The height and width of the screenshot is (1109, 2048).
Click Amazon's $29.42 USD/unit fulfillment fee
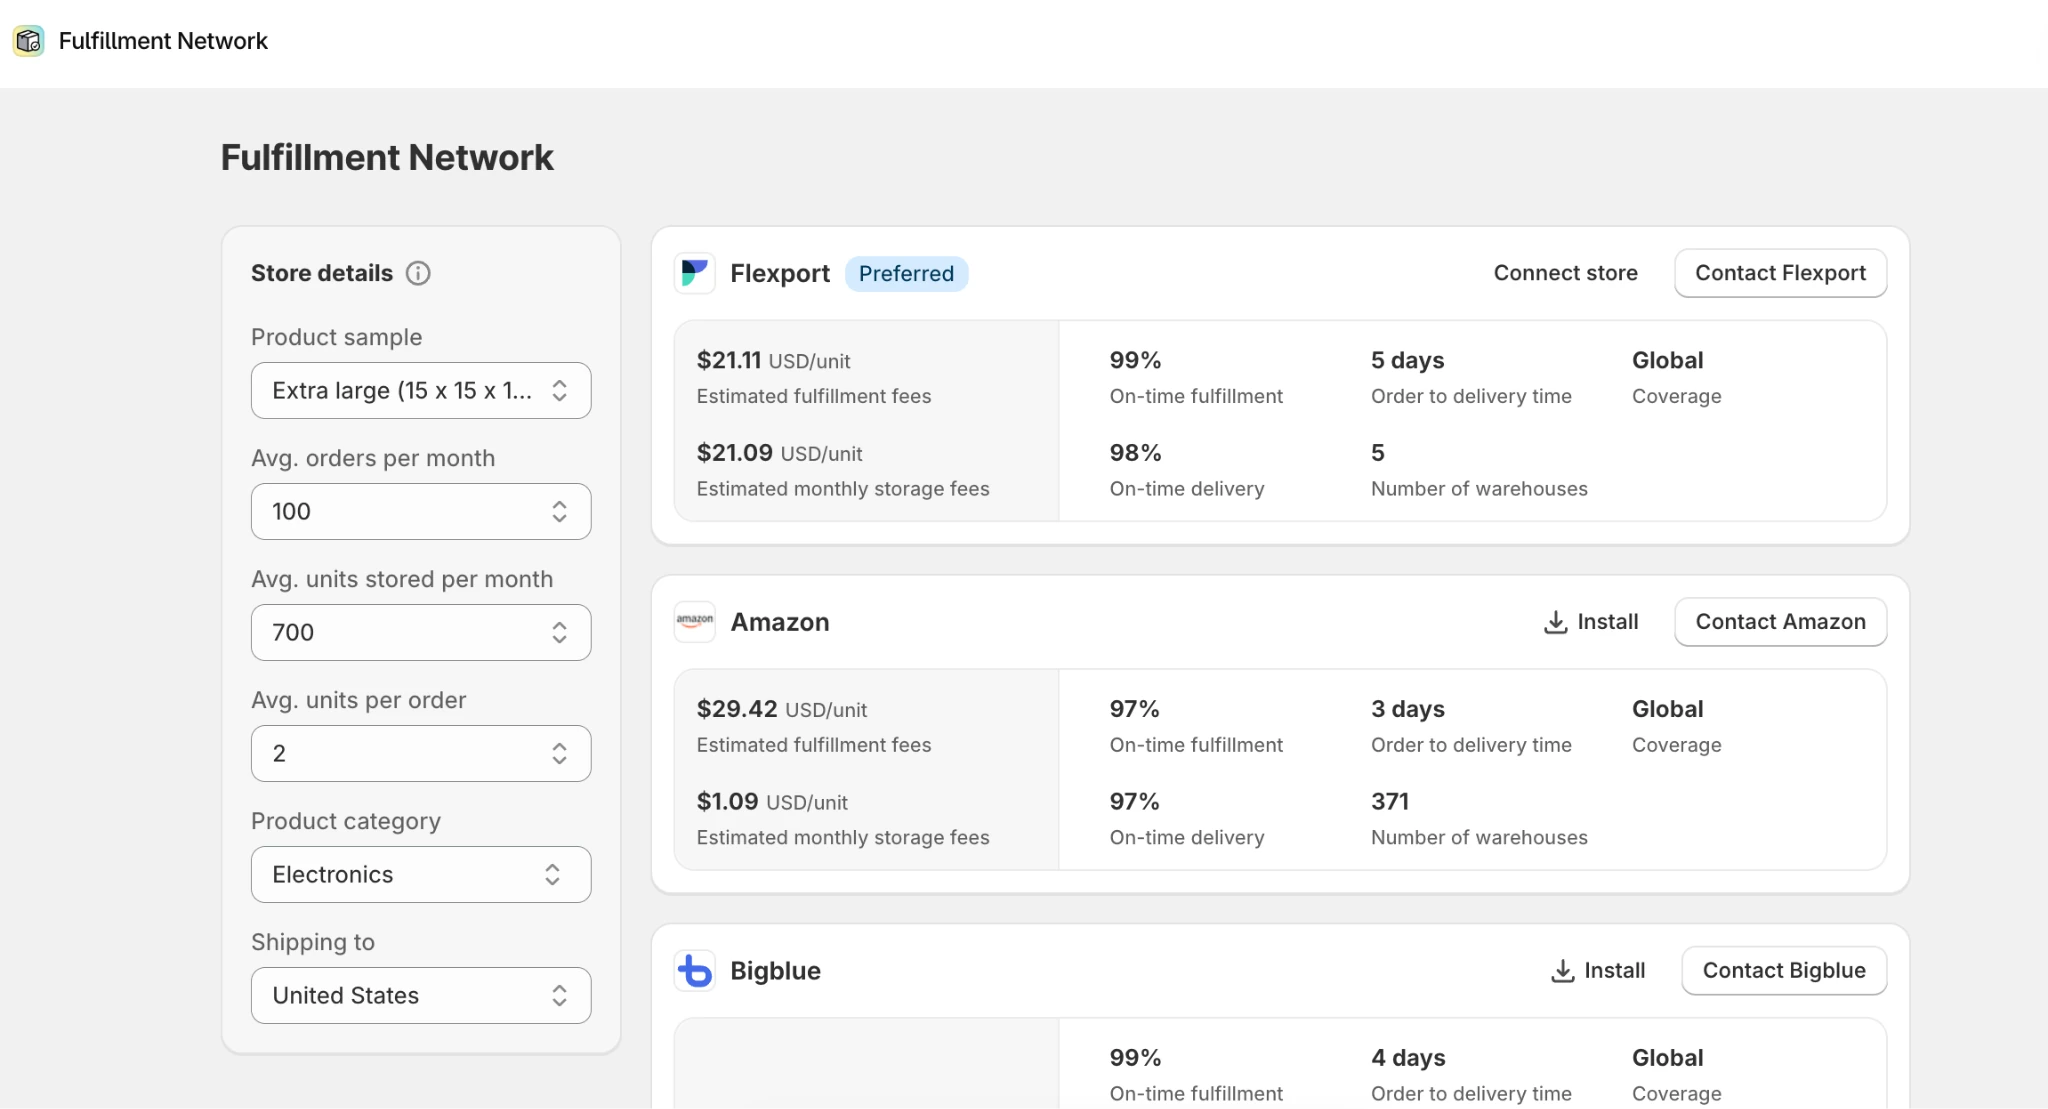[x=782, y=709]
